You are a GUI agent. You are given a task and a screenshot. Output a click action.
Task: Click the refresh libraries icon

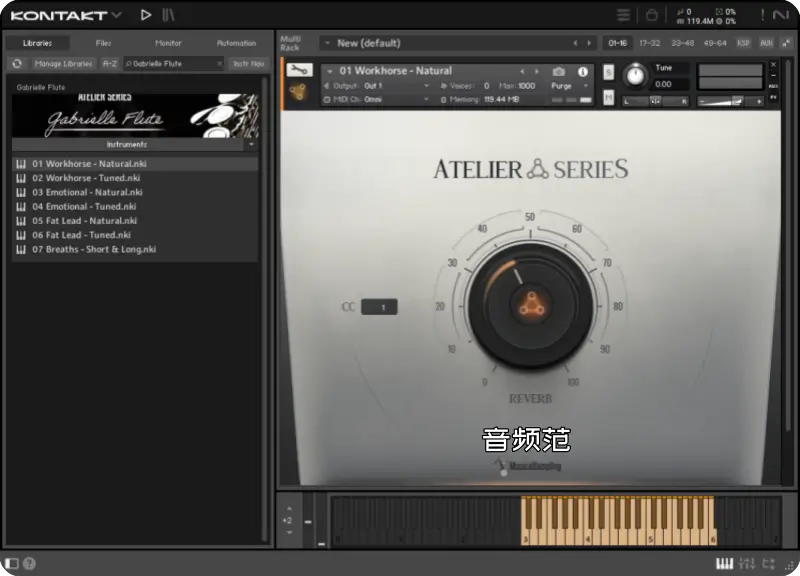tap(17, 63)
